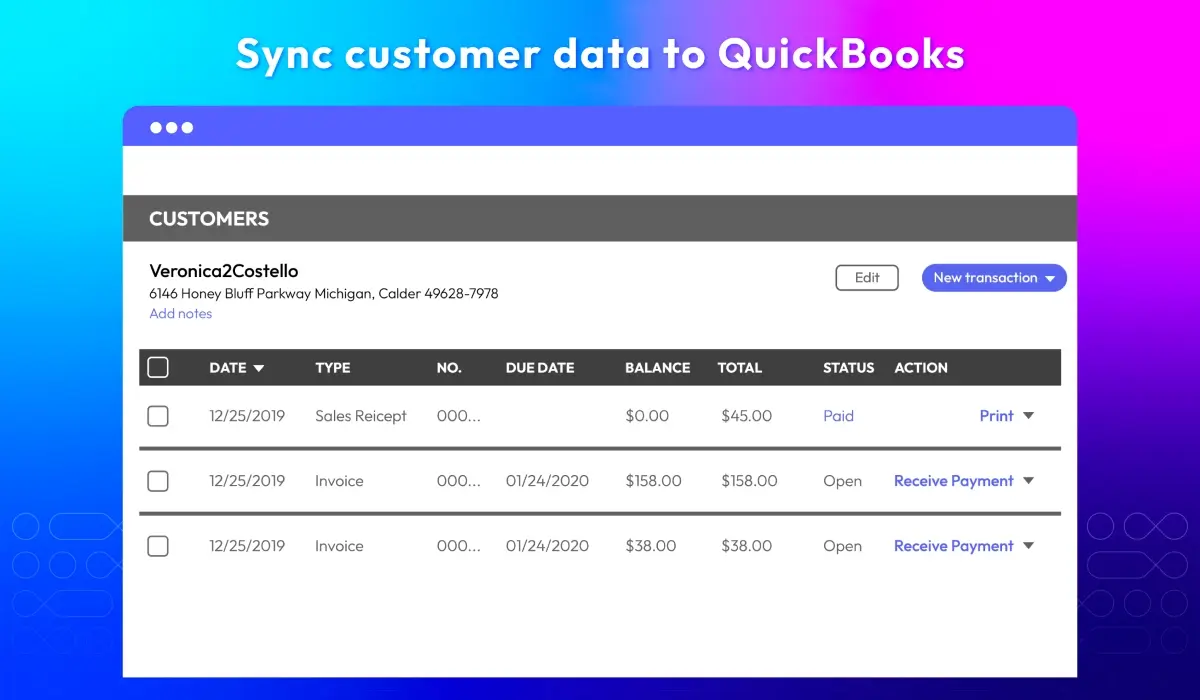
Task: Click the DUE DATE column header
Action: (540, 368)
